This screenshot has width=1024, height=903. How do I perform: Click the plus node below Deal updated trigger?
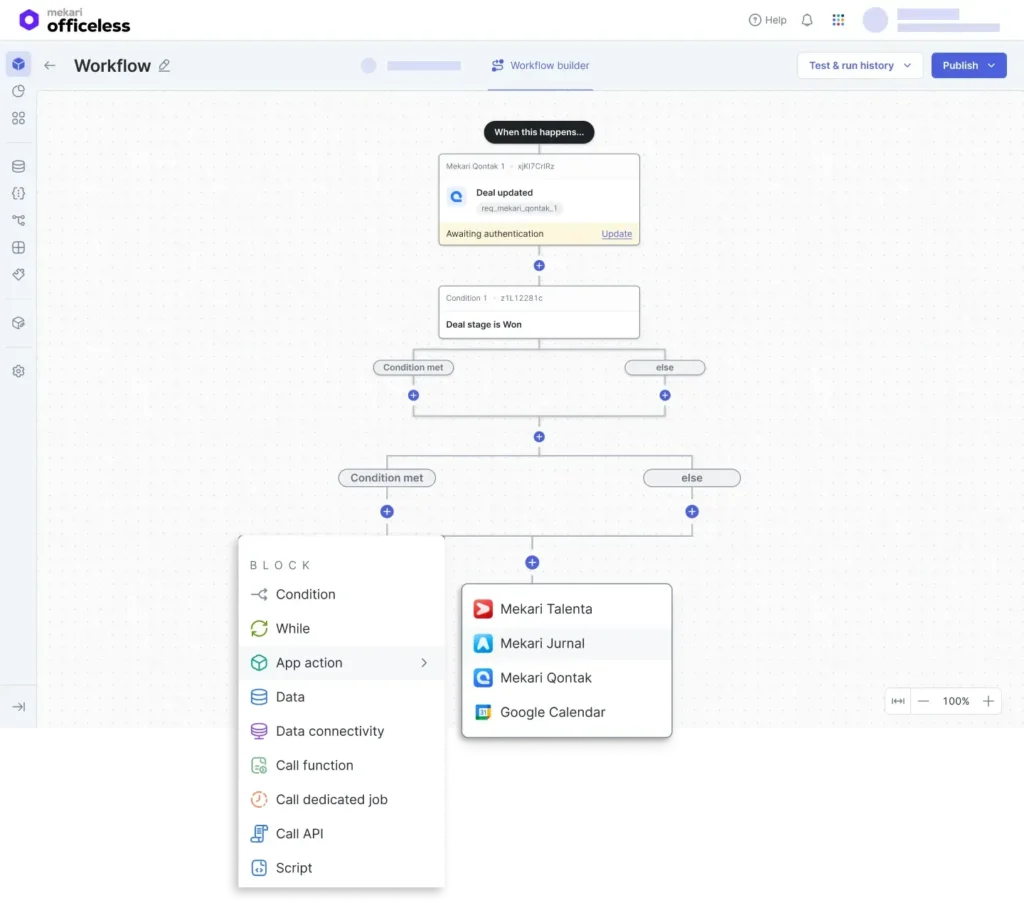(539, 265)
